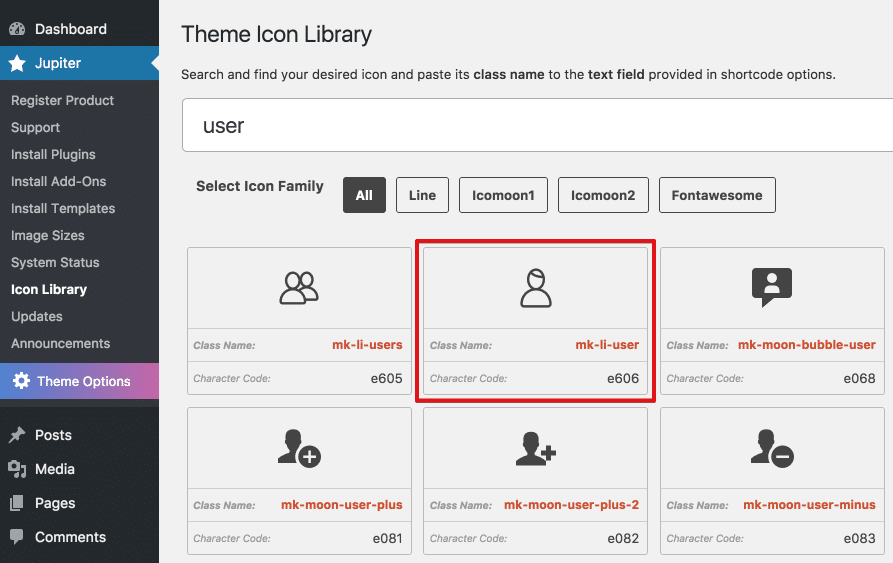Click the Theme Options gear icon

point(20,381)
